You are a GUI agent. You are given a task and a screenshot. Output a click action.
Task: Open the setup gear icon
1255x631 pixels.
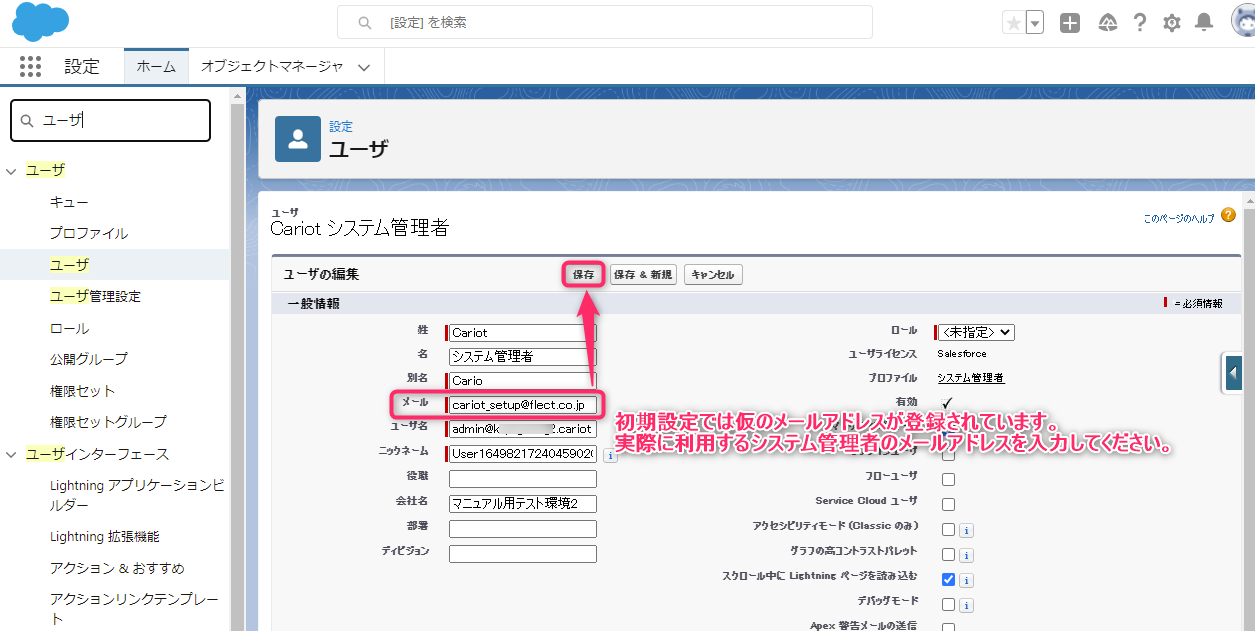pos(1172,23)
